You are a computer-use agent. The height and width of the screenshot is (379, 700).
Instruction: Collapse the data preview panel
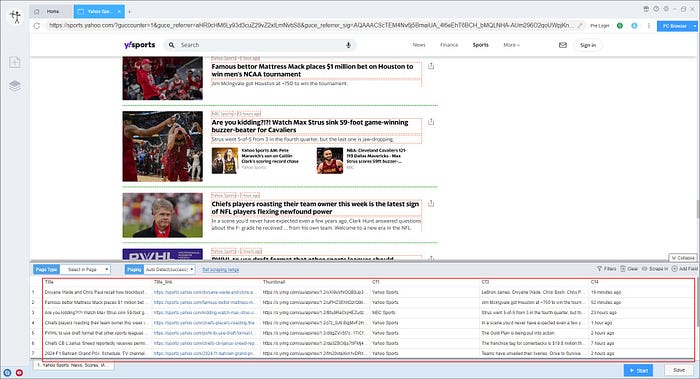(x=683, y=258)
